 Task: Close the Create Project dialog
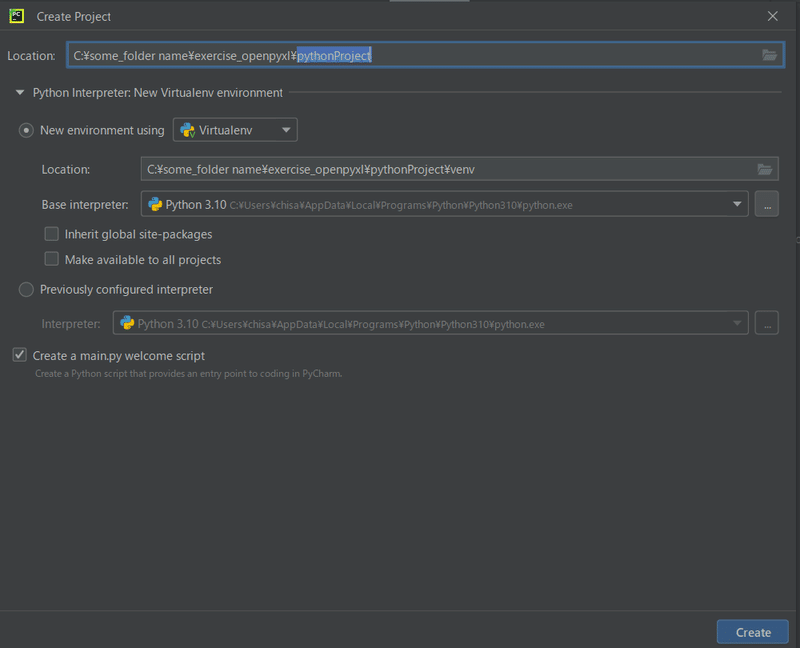pos(772,16)
